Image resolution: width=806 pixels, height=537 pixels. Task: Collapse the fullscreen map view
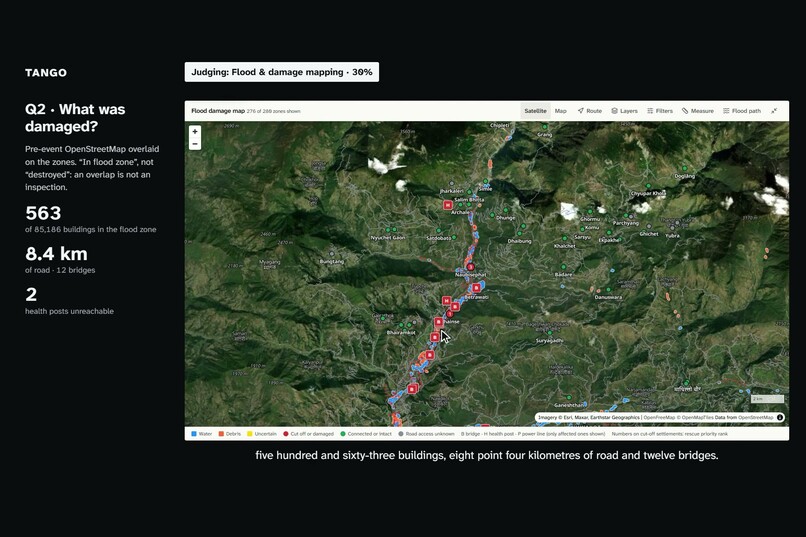[x=774, y=111]
